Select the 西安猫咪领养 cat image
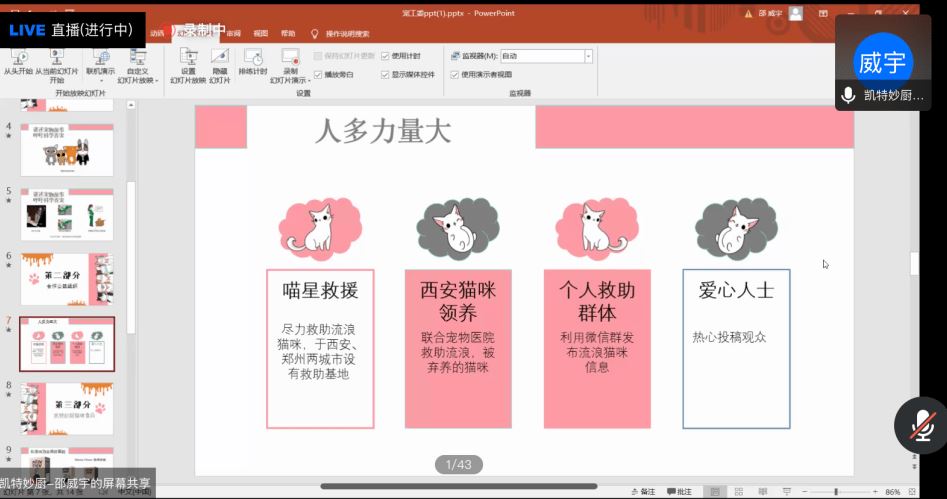 [x=458, y=228]
